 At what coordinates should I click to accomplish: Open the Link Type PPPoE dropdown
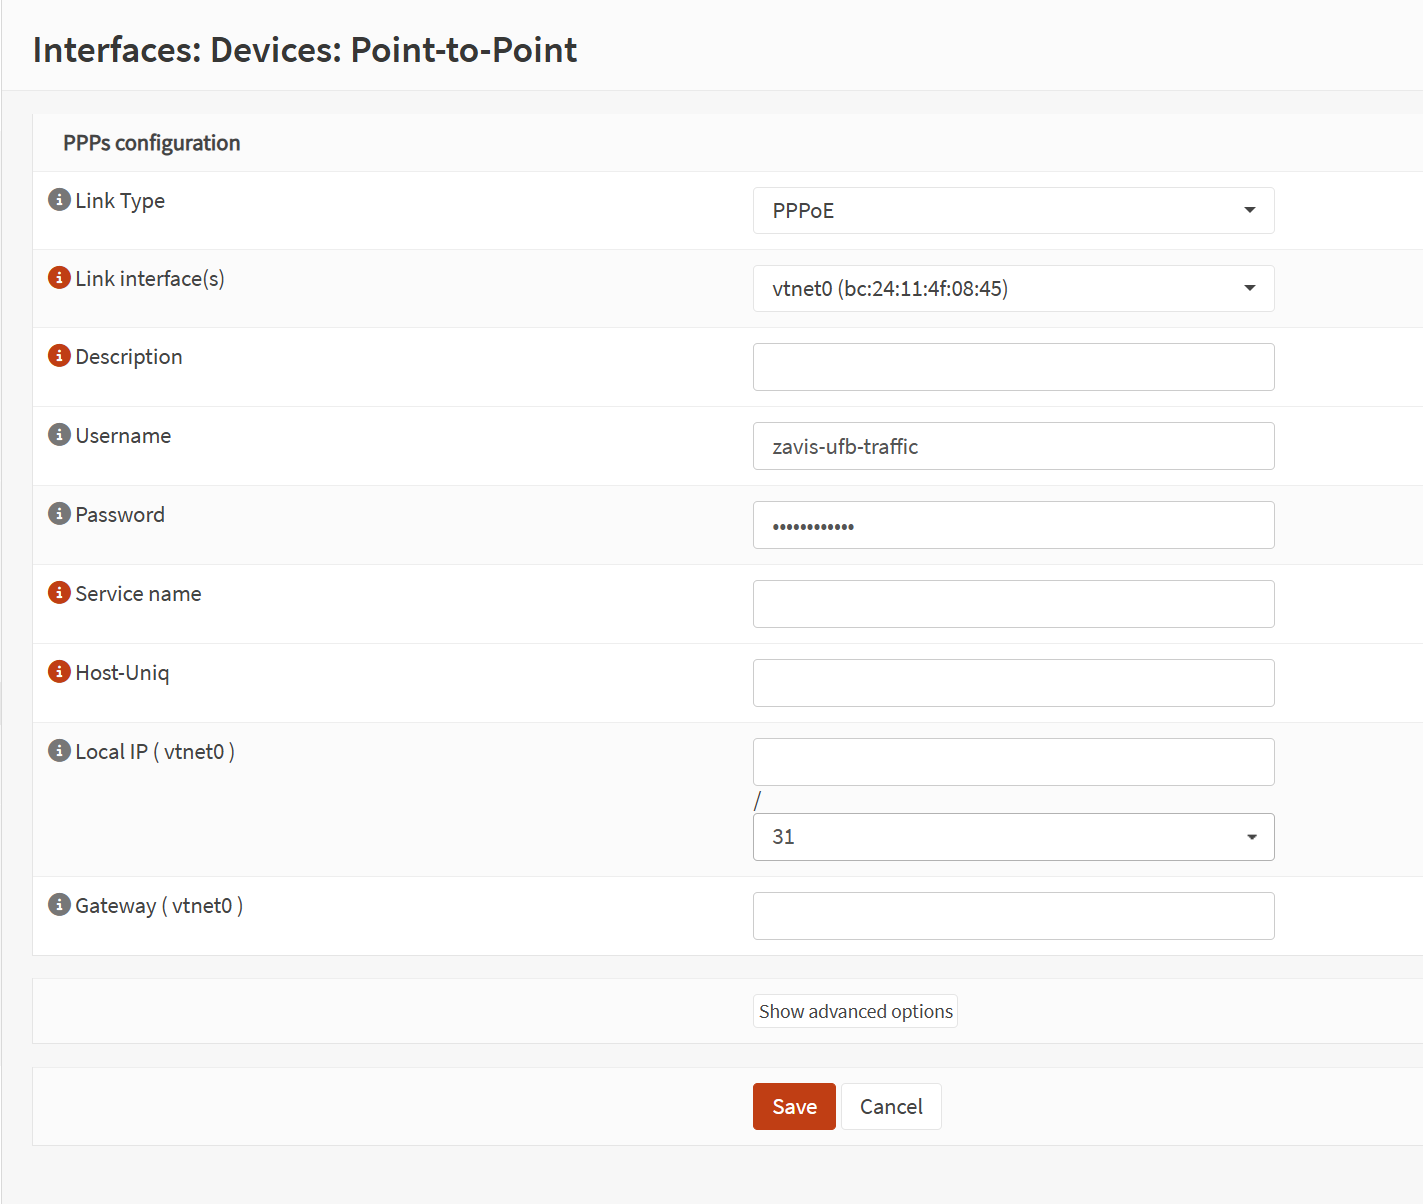point(1012,211)
